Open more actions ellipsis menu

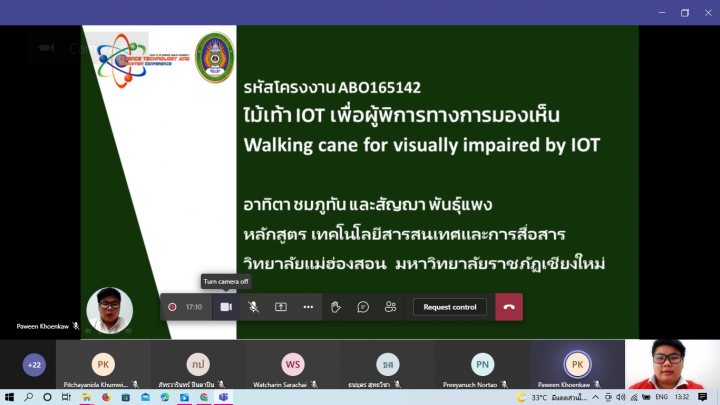308,307
